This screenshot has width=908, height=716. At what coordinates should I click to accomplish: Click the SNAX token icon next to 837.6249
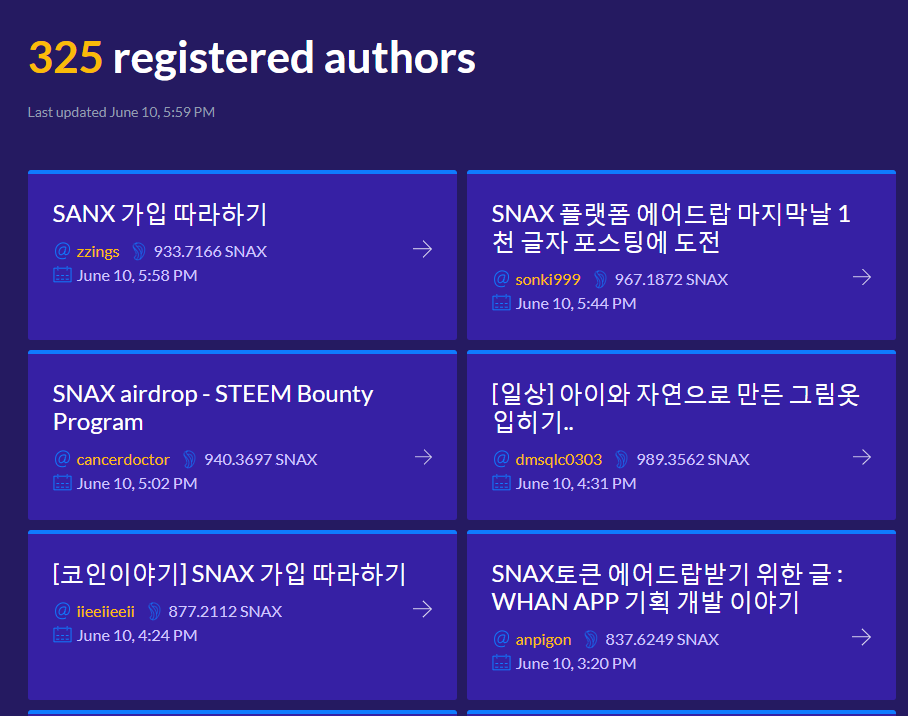click(590, 640)
